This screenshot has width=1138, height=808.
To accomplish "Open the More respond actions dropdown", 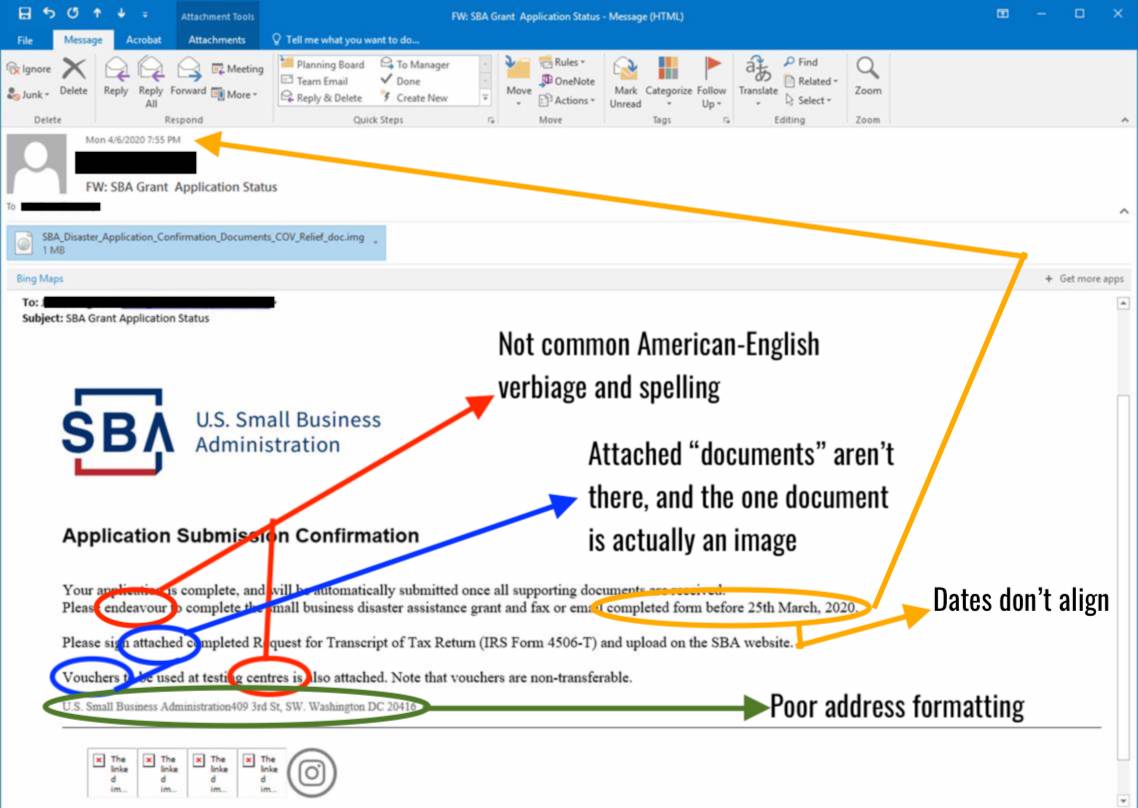I will tap(234, 94).
